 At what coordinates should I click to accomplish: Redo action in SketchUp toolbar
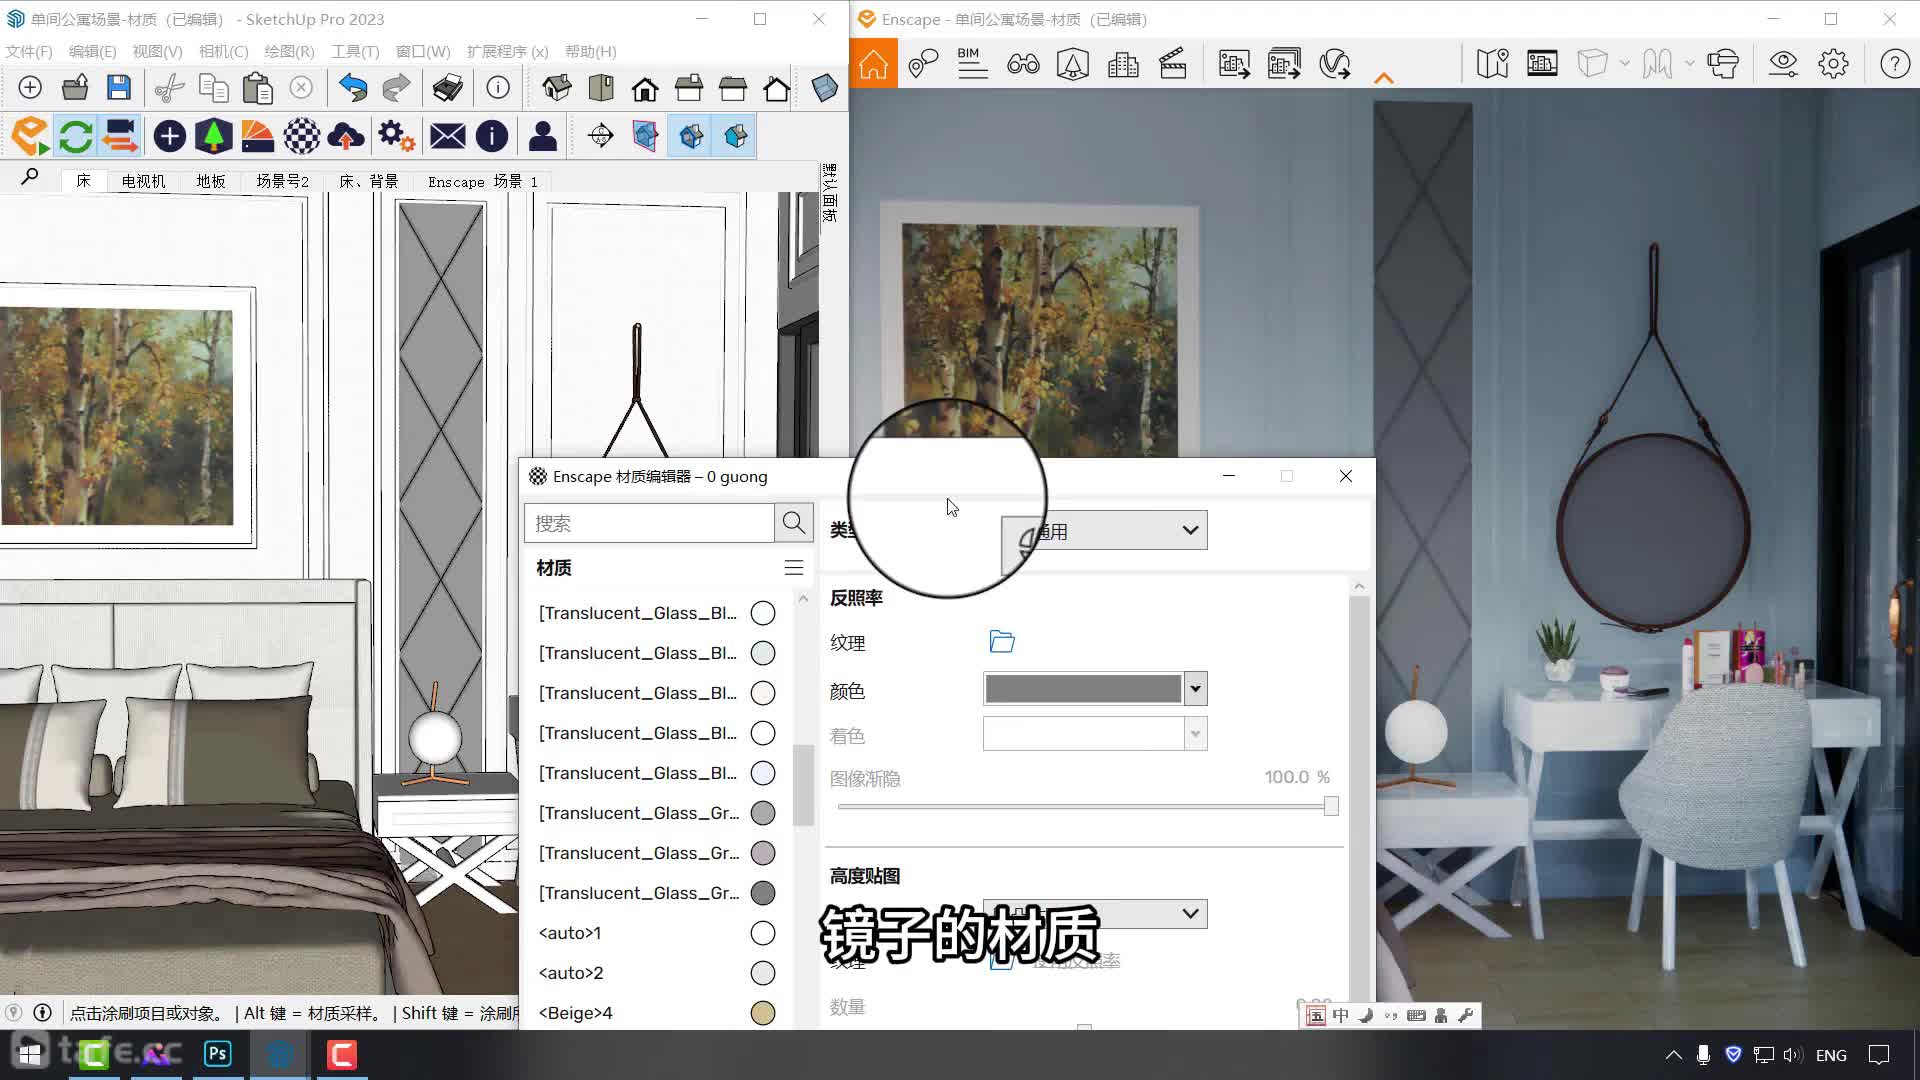396,88
